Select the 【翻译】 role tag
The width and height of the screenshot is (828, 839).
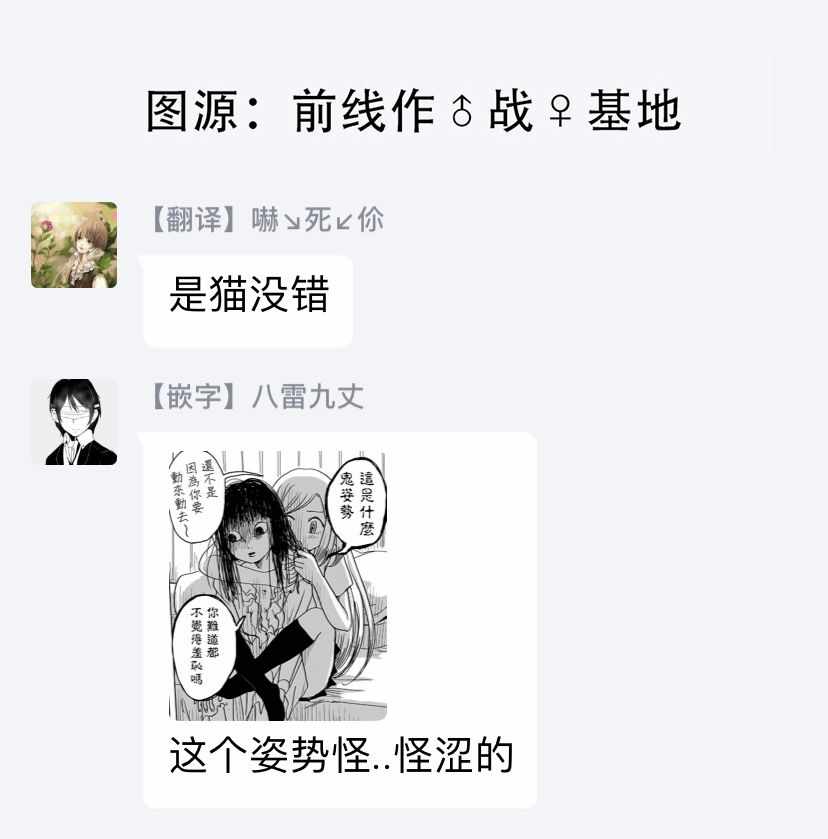194,219
